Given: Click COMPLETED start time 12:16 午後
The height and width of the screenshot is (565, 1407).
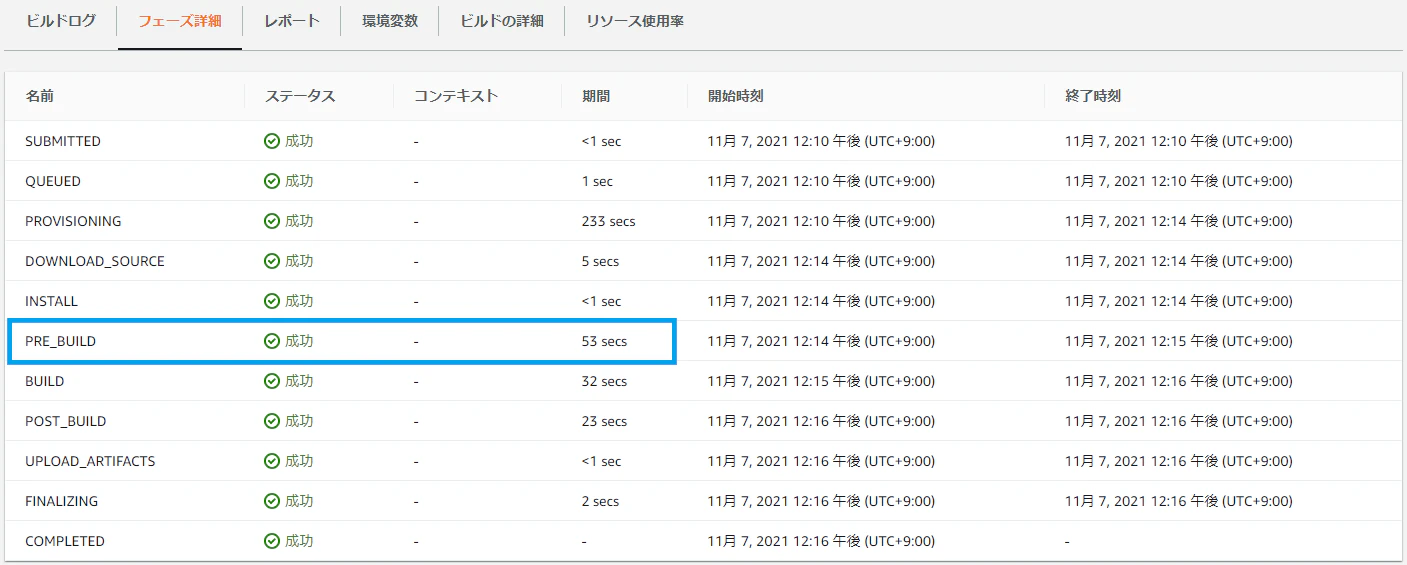Looking at the screenshot, I should tap(821, 541).
